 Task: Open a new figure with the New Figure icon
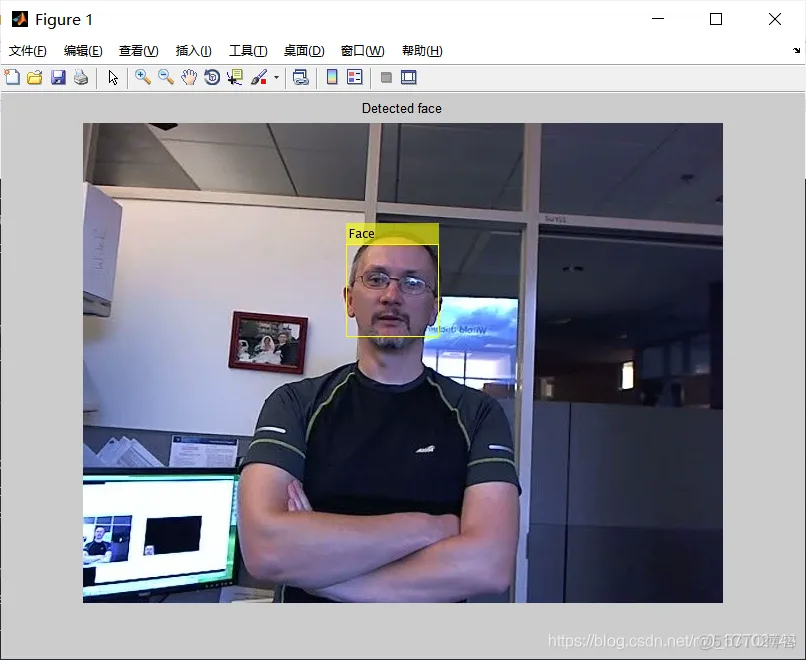click(12, 77)
